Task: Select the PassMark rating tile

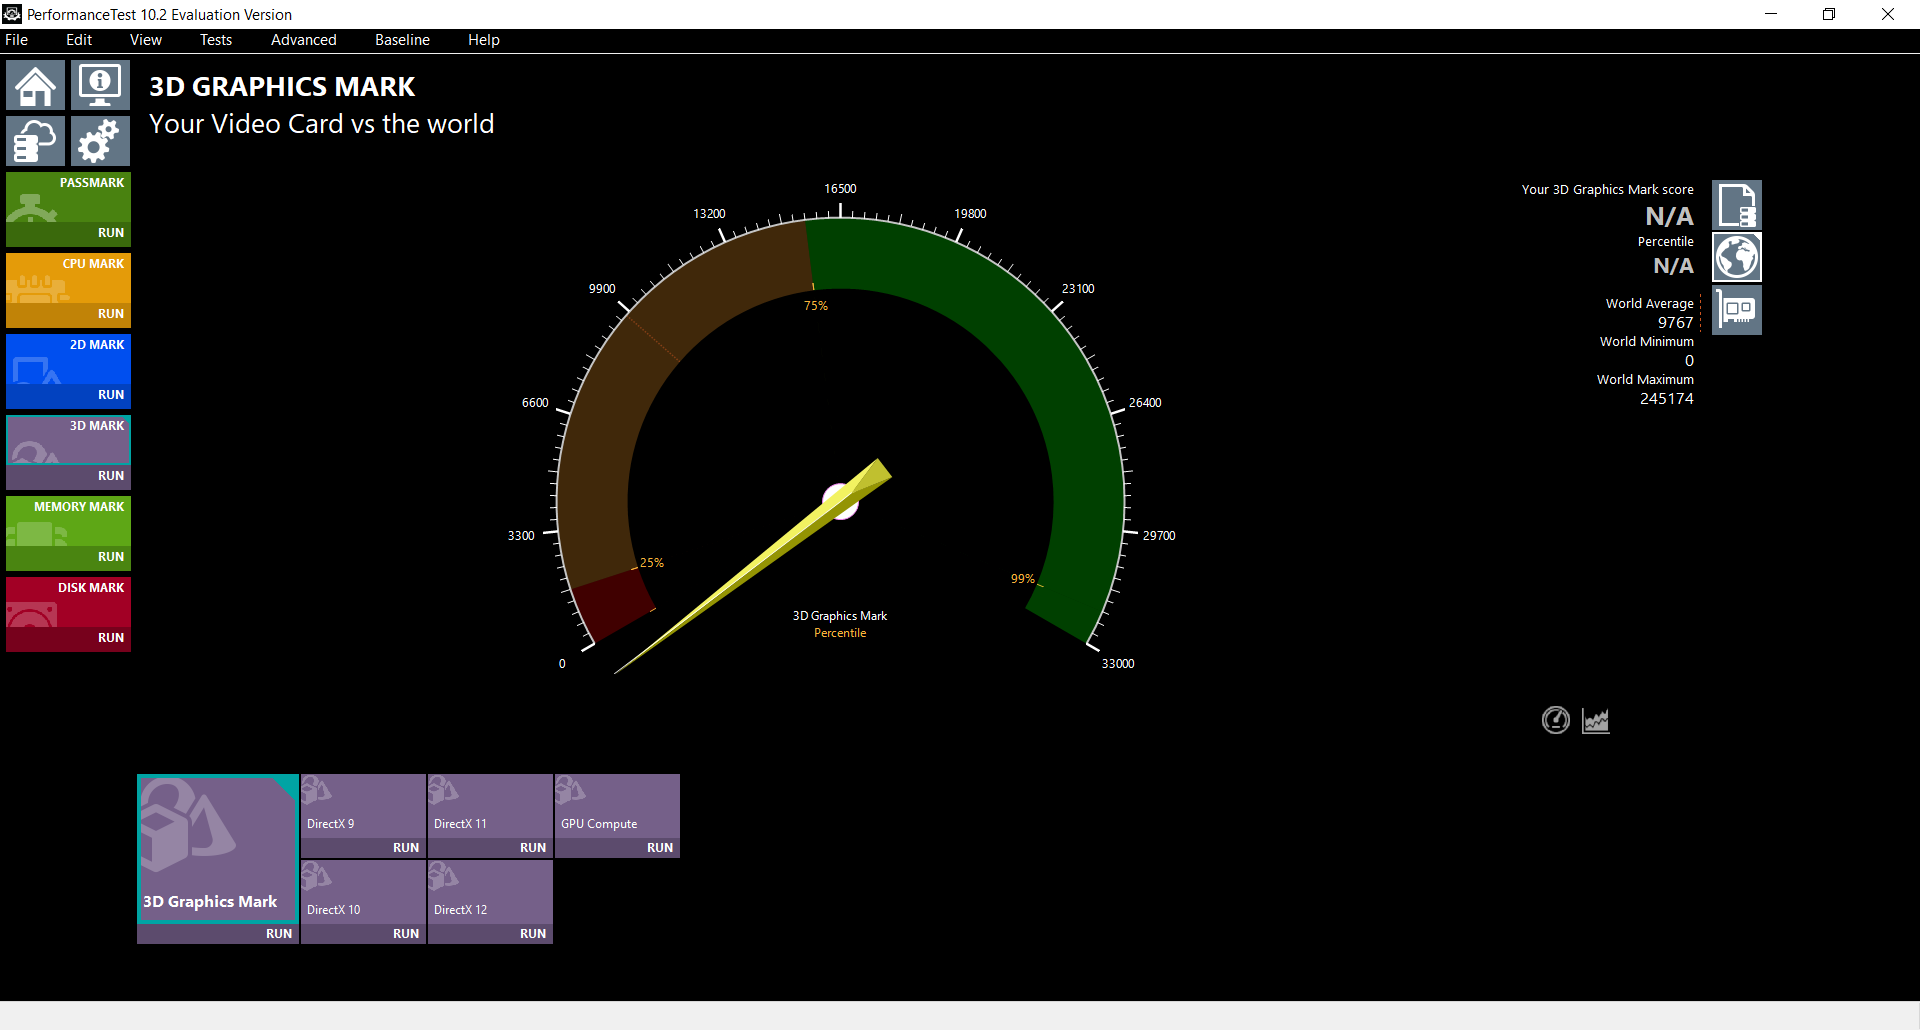Action: click(x=68, y=197)
